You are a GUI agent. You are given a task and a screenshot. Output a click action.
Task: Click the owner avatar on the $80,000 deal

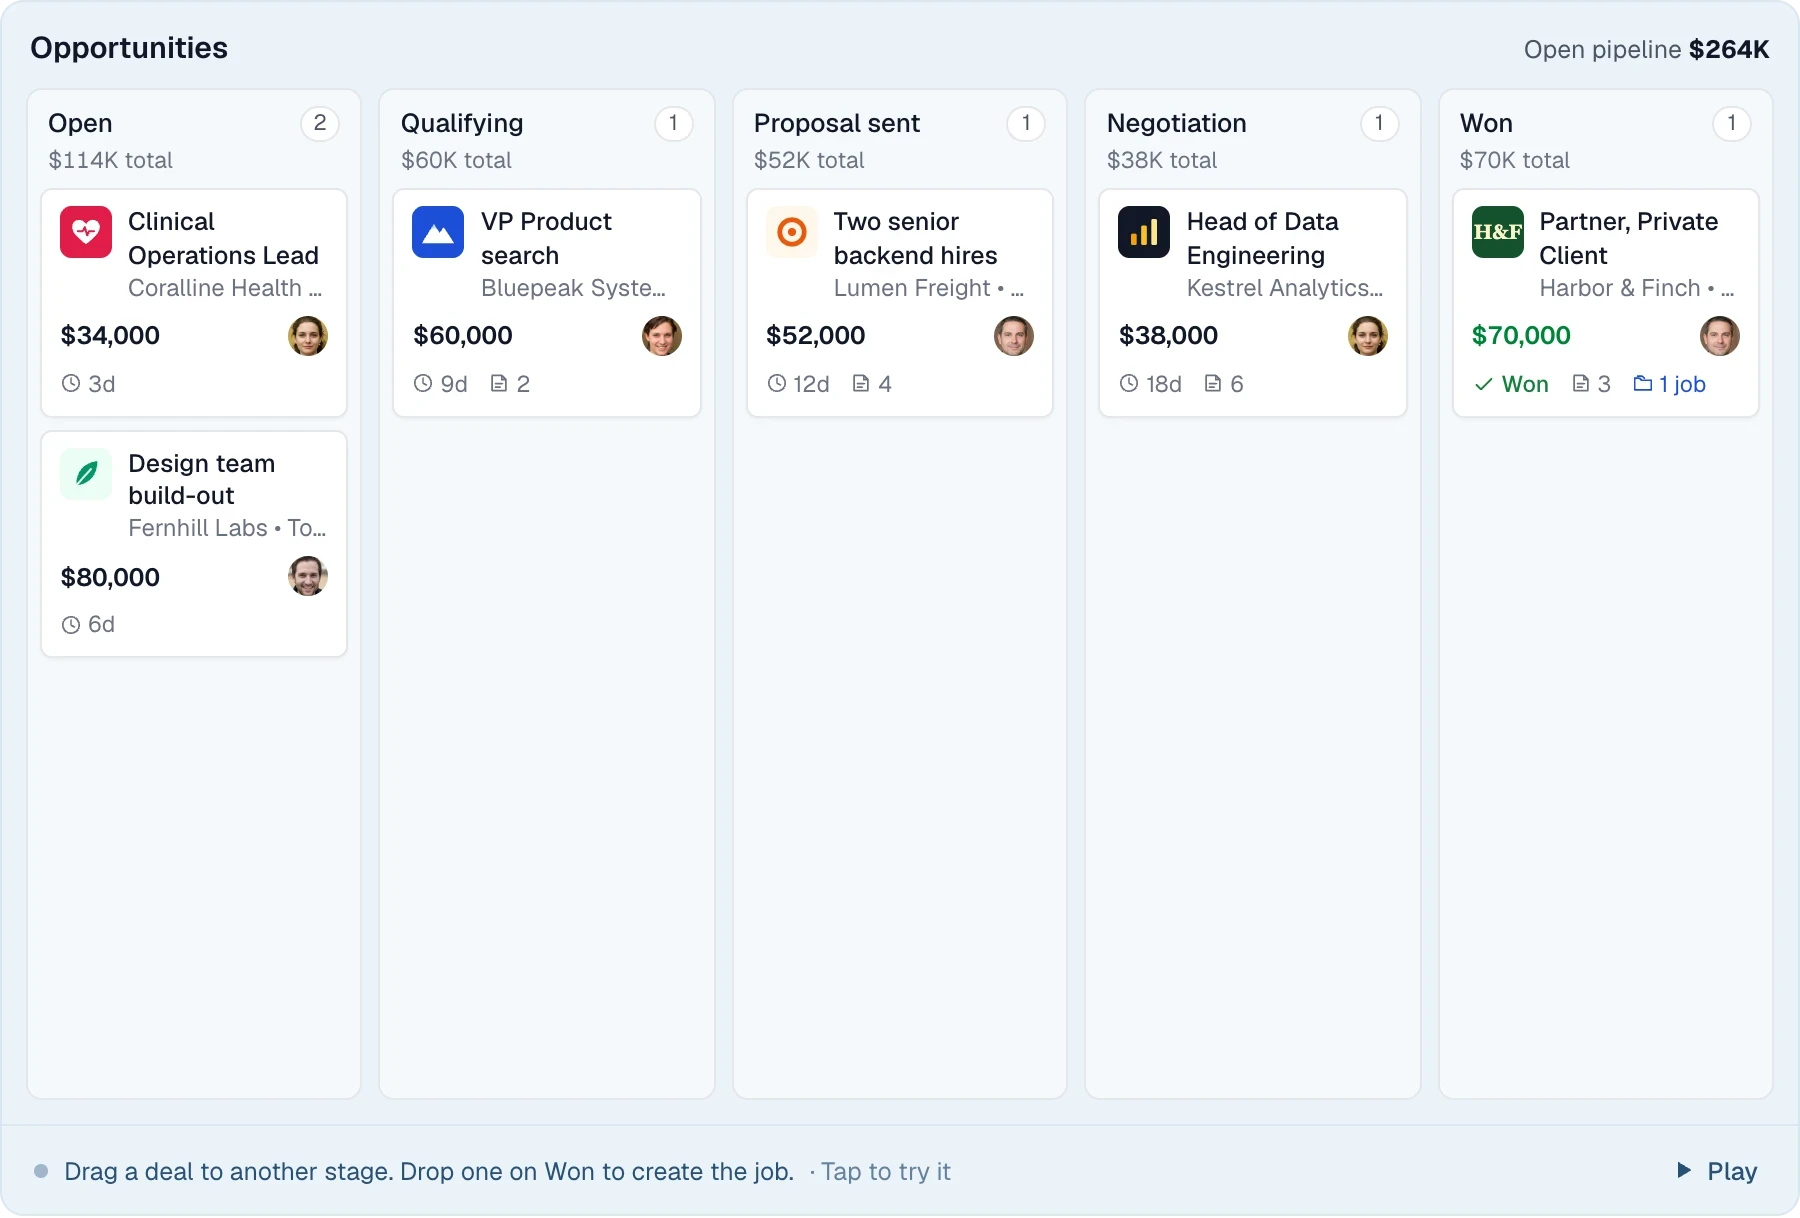tap(308, 576)
